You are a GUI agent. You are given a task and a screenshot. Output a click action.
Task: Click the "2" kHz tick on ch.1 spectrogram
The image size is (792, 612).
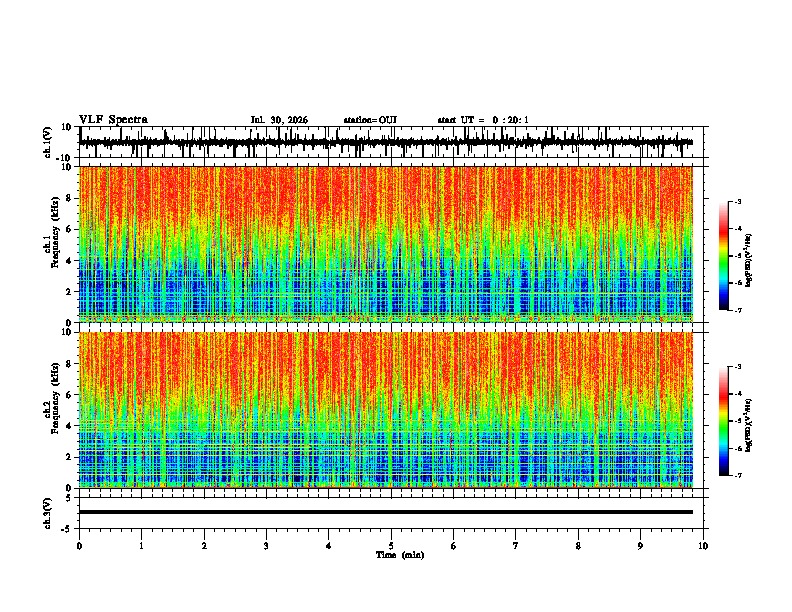pos(69,291)
